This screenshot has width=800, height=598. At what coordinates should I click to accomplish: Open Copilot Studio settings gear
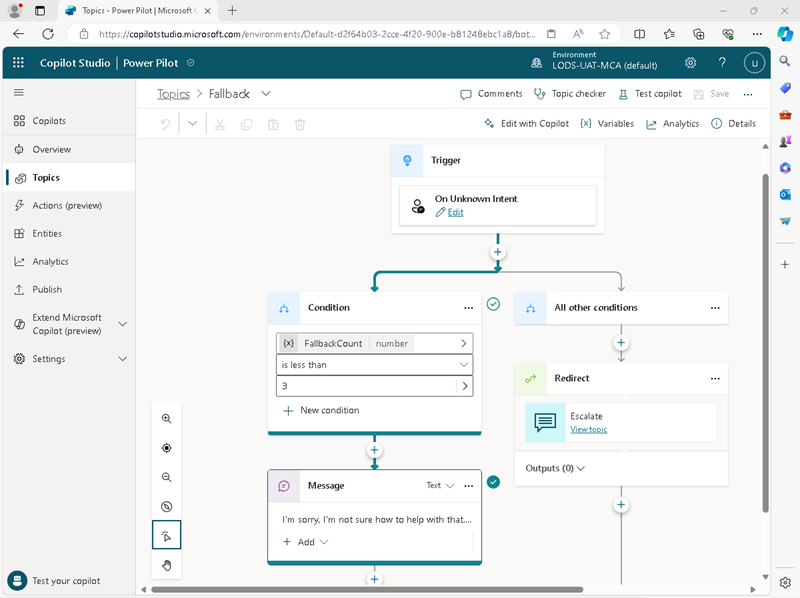click(690, 63)
